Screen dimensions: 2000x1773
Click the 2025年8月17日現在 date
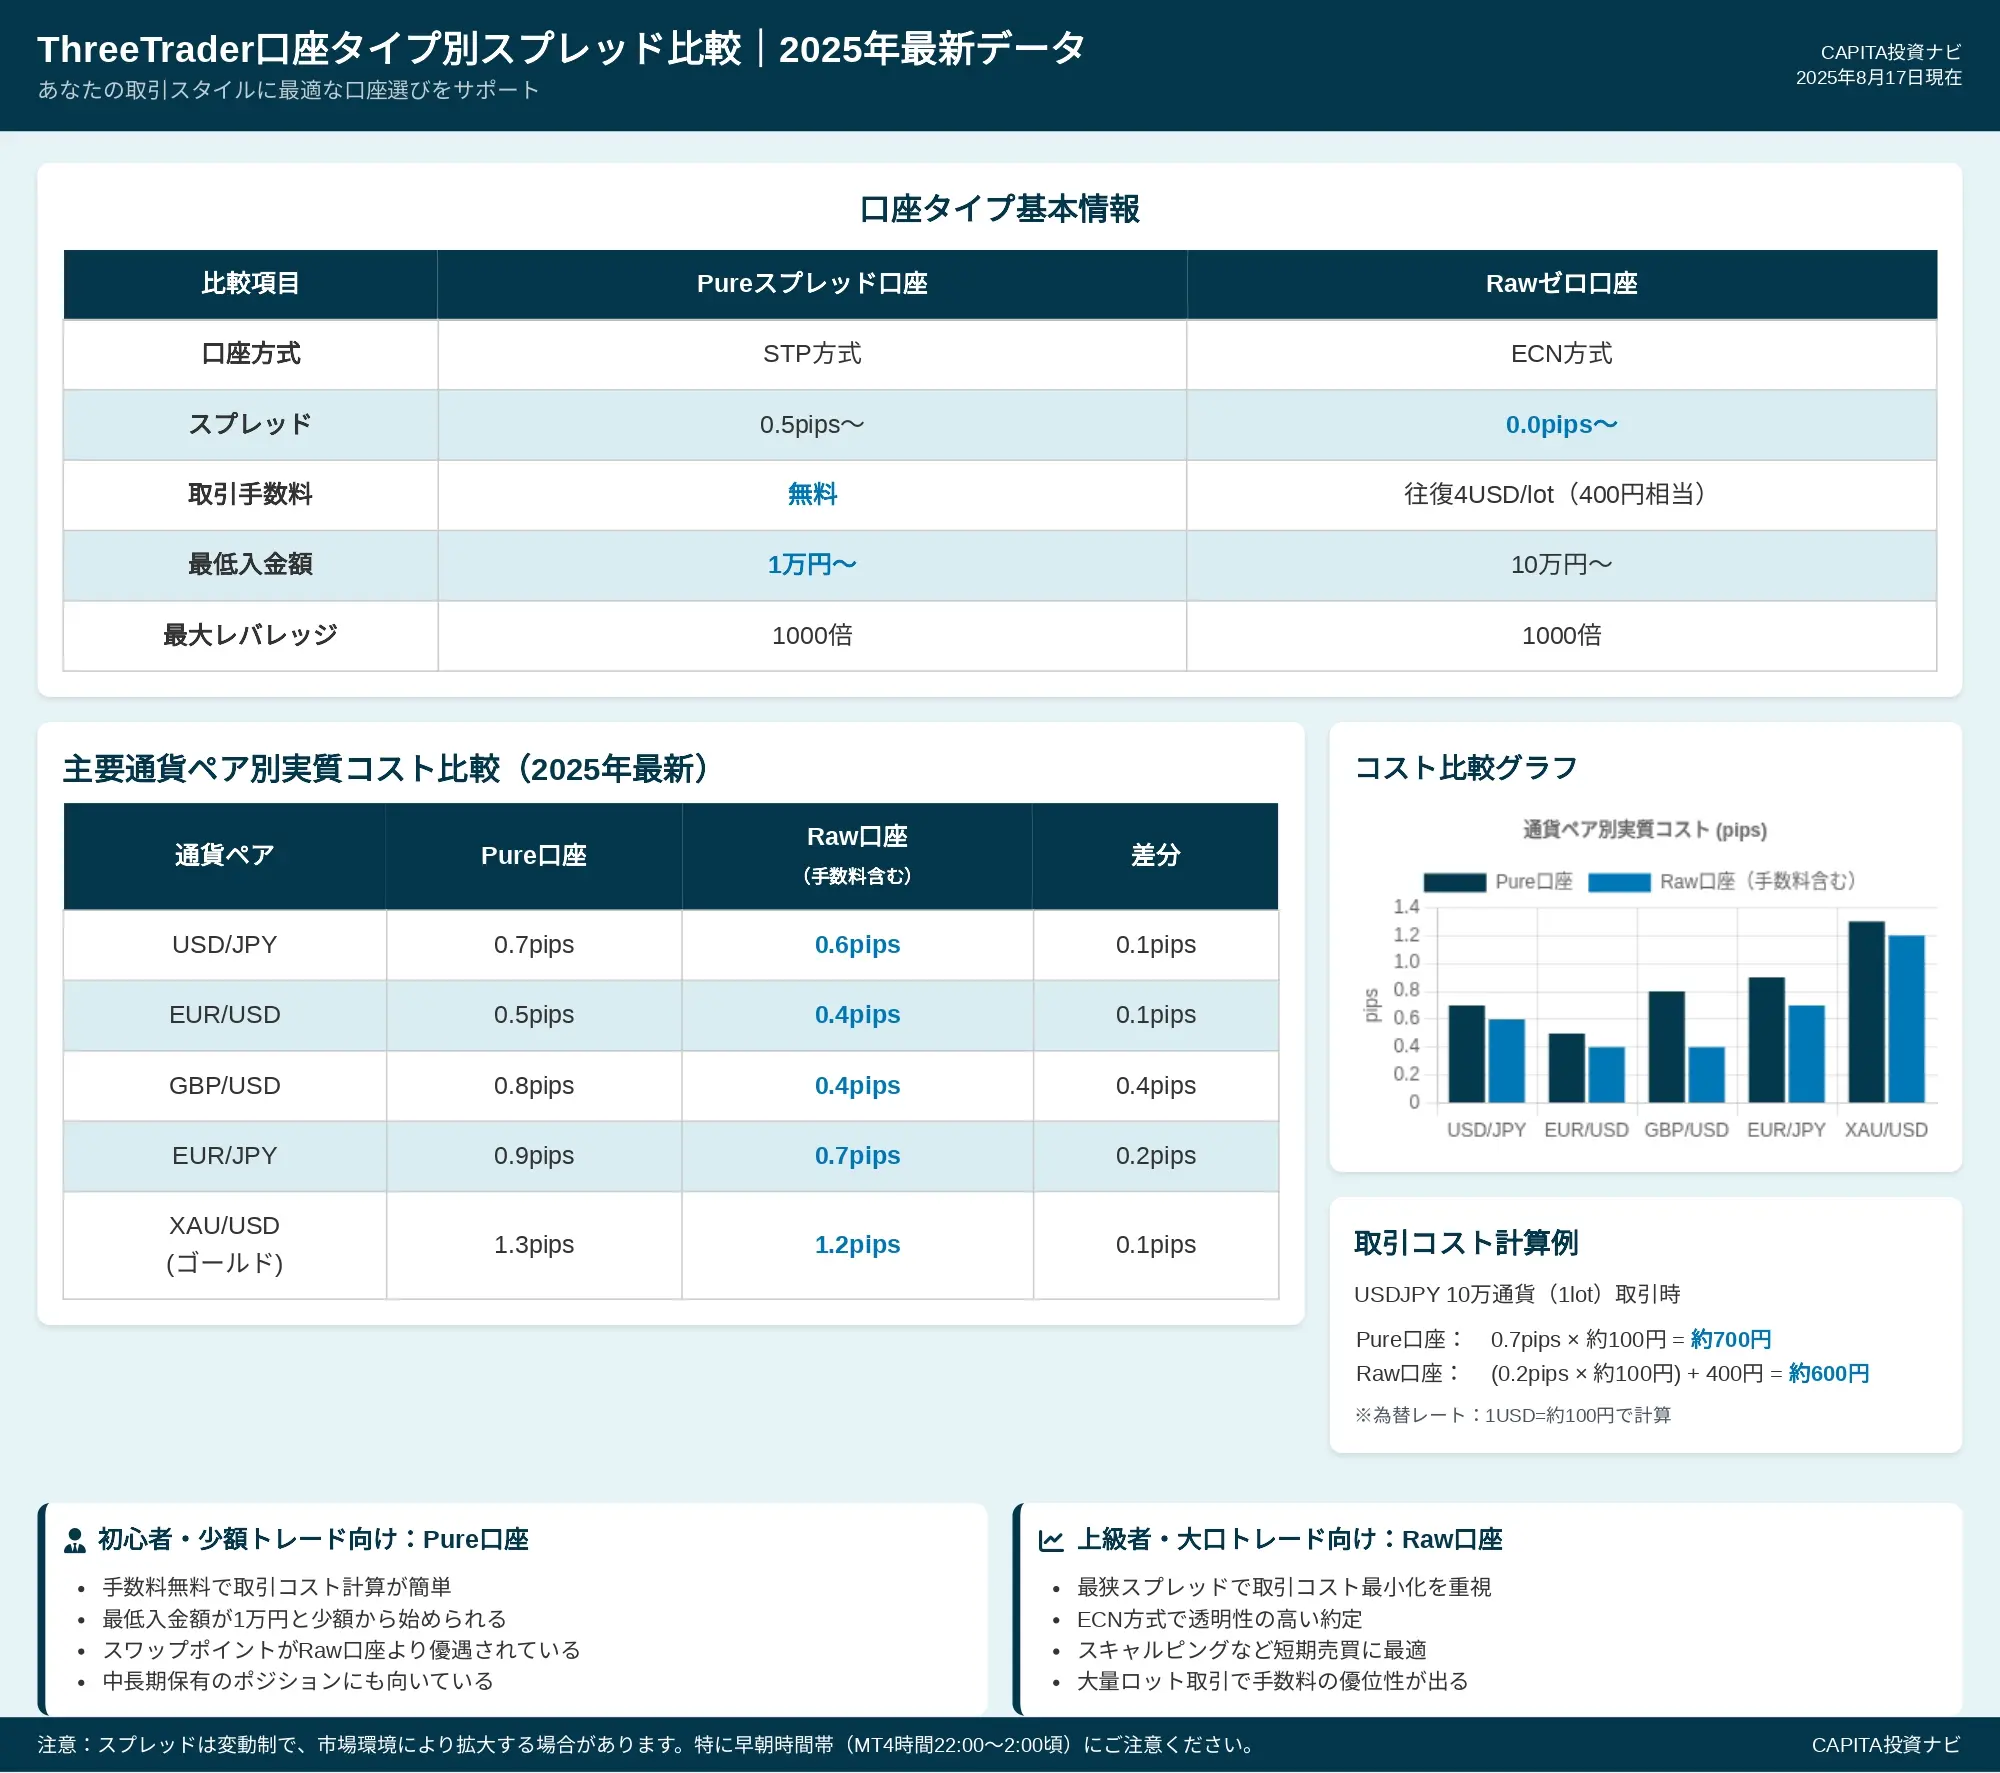click(1879, 78)
